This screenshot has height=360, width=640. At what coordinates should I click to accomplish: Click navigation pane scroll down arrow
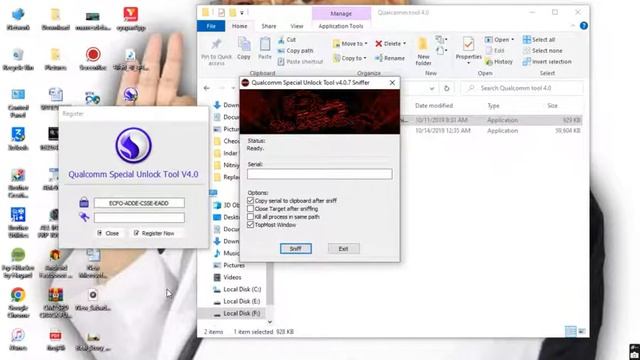point(269,322)
